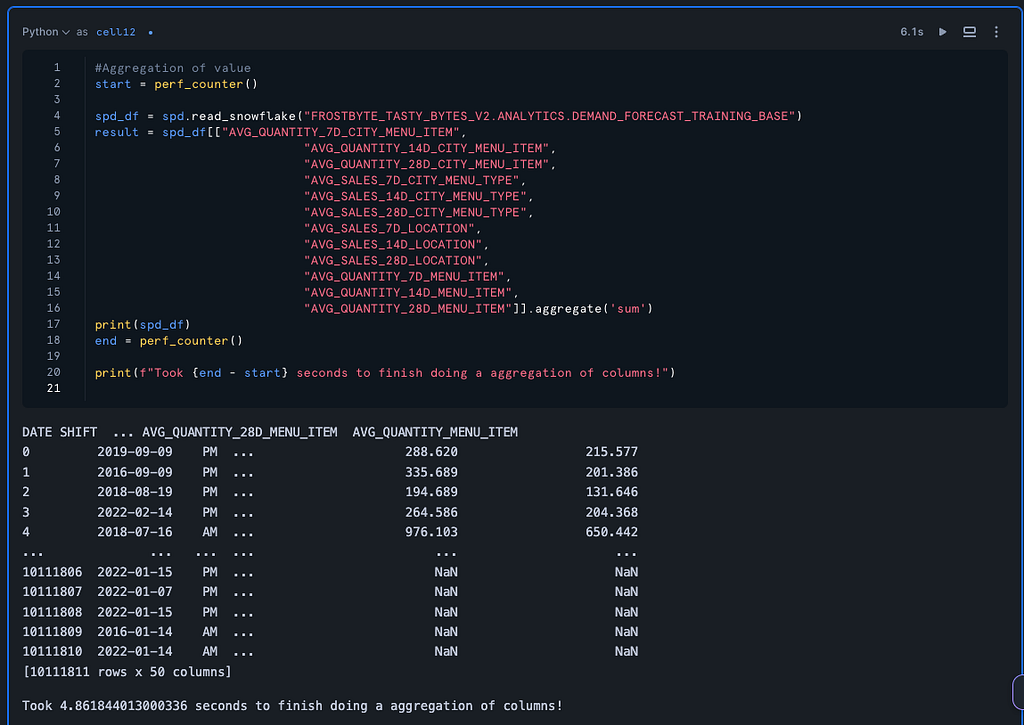Click the '#Aggregation of value' comment line
This screenshot has height=725, width=1024.
point(172,68)
